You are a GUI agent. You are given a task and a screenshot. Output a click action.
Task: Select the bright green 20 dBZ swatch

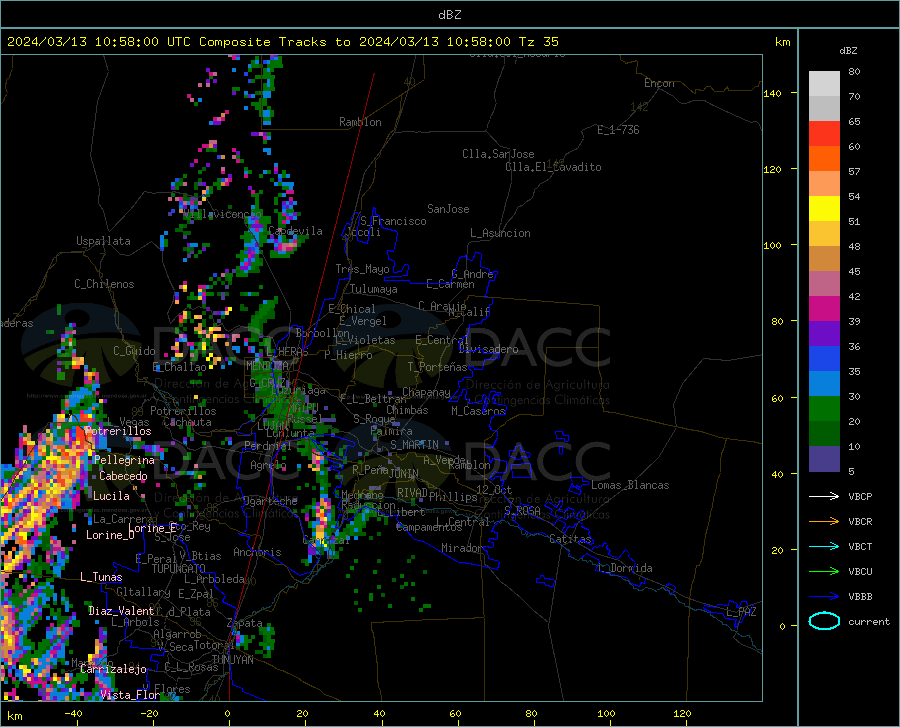(824, 409)
